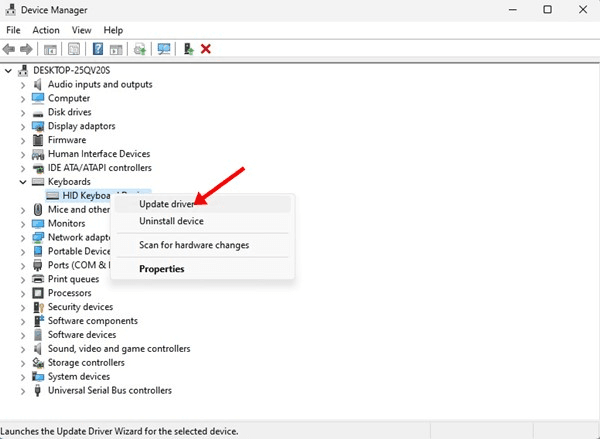Select the HID Keyboard Device entry
This screenshot has height=439, width=600.
(98, 196)
